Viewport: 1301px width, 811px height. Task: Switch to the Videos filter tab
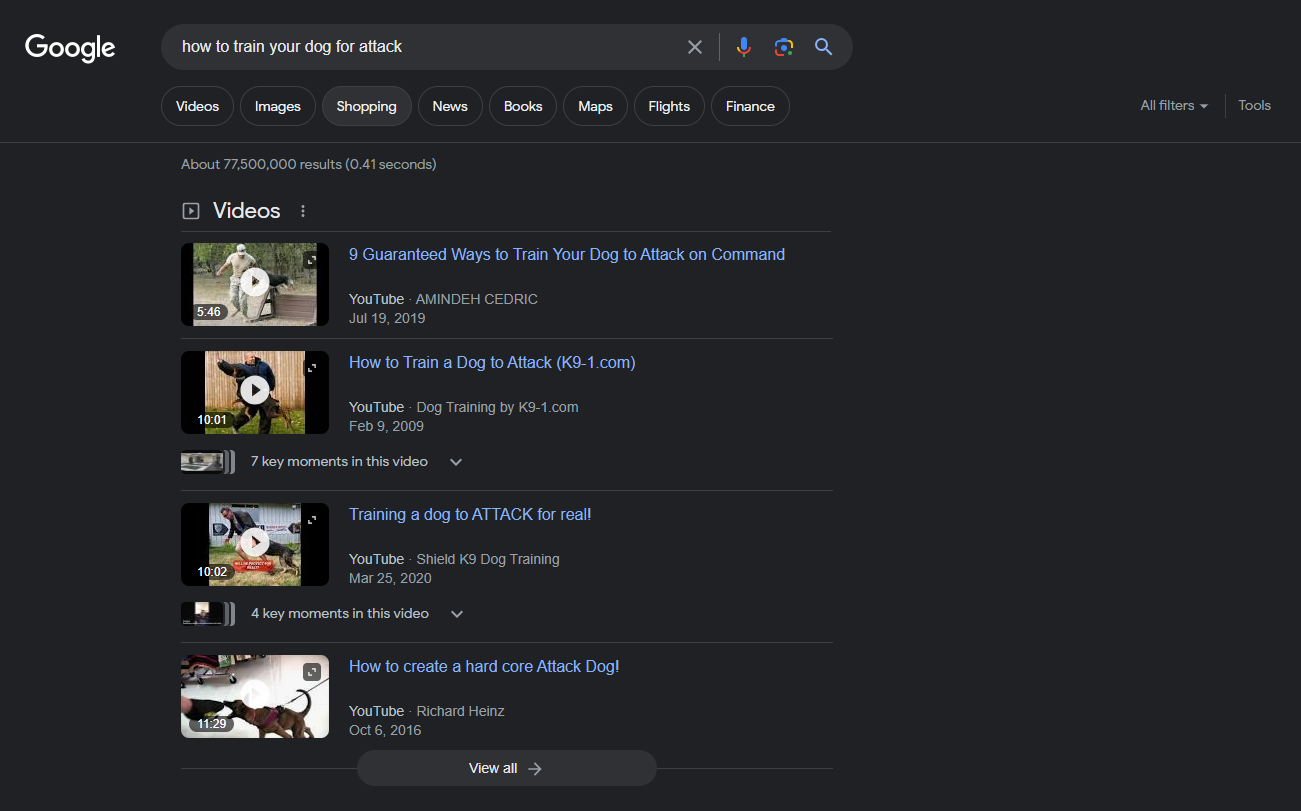tap(197, 106)
